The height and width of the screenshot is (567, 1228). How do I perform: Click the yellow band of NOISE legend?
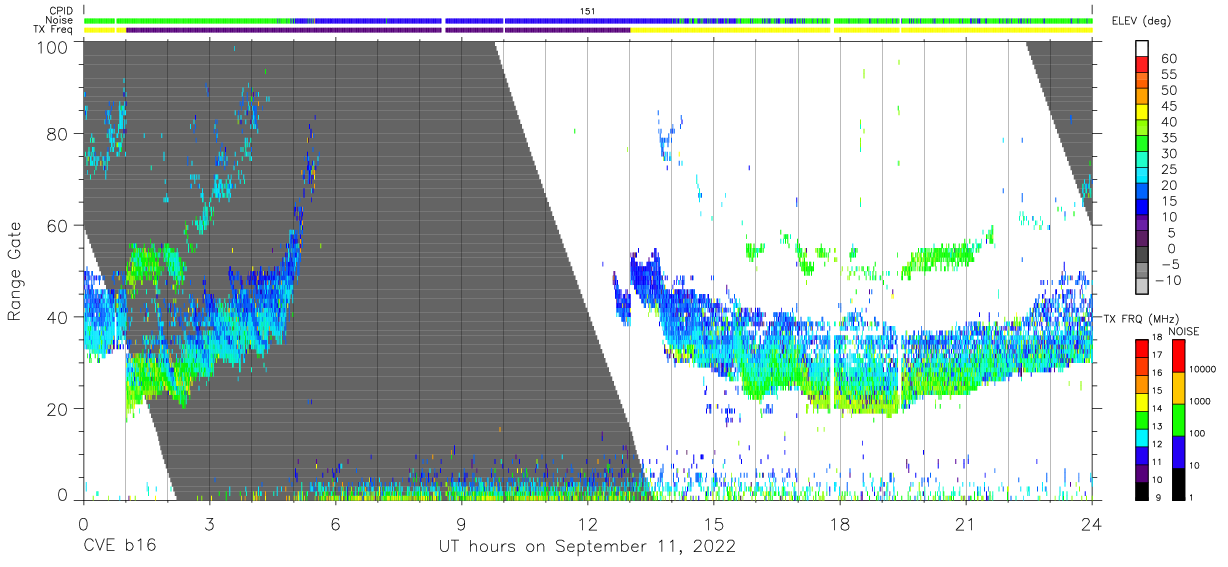(1178, 387)
